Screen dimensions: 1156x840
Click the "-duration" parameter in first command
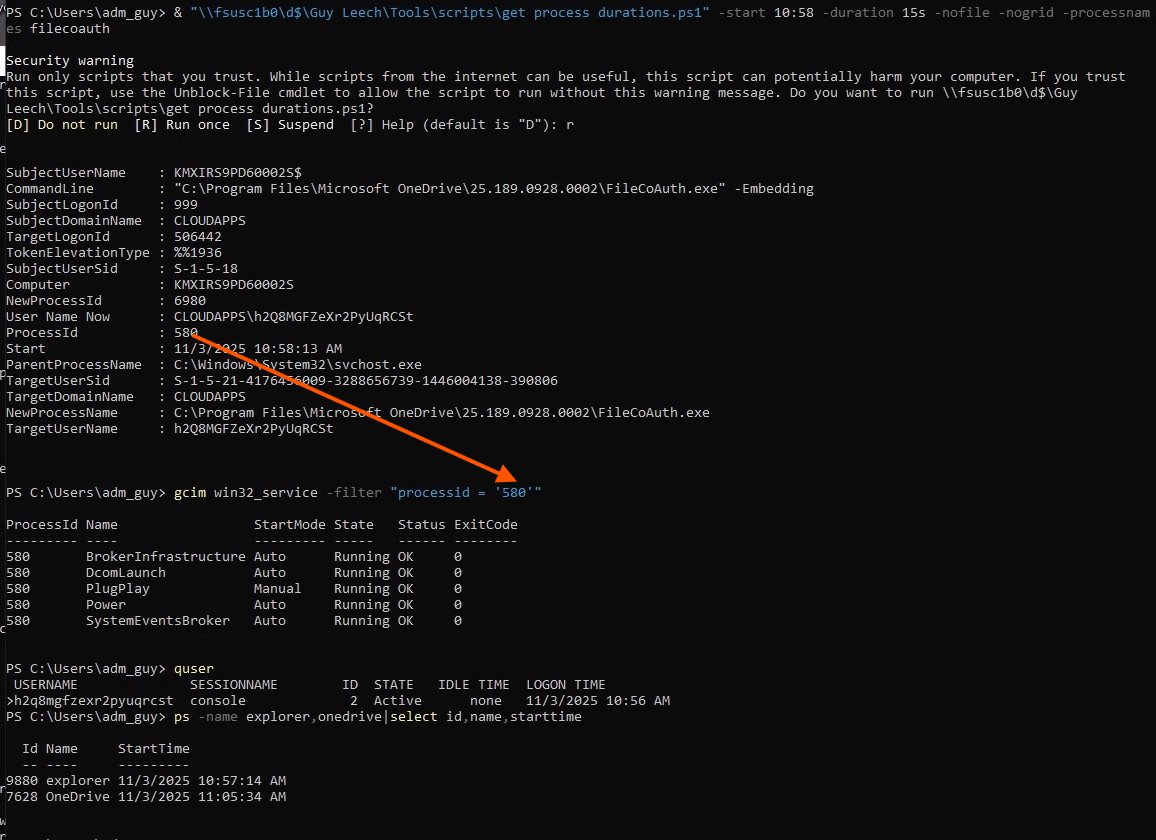pyautogui.click(x=858, y=13)
